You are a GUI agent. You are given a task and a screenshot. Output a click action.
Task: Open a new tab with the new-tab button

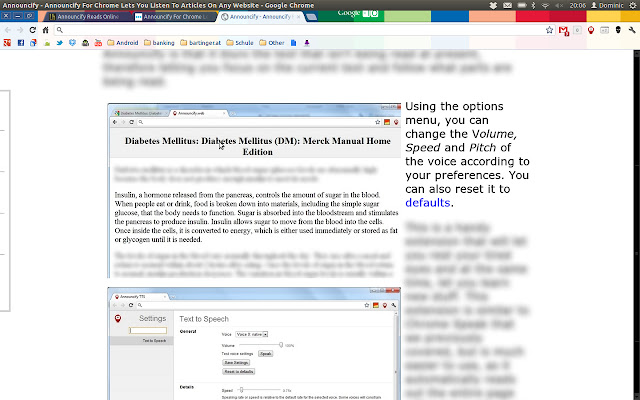[x=311, y=17]
